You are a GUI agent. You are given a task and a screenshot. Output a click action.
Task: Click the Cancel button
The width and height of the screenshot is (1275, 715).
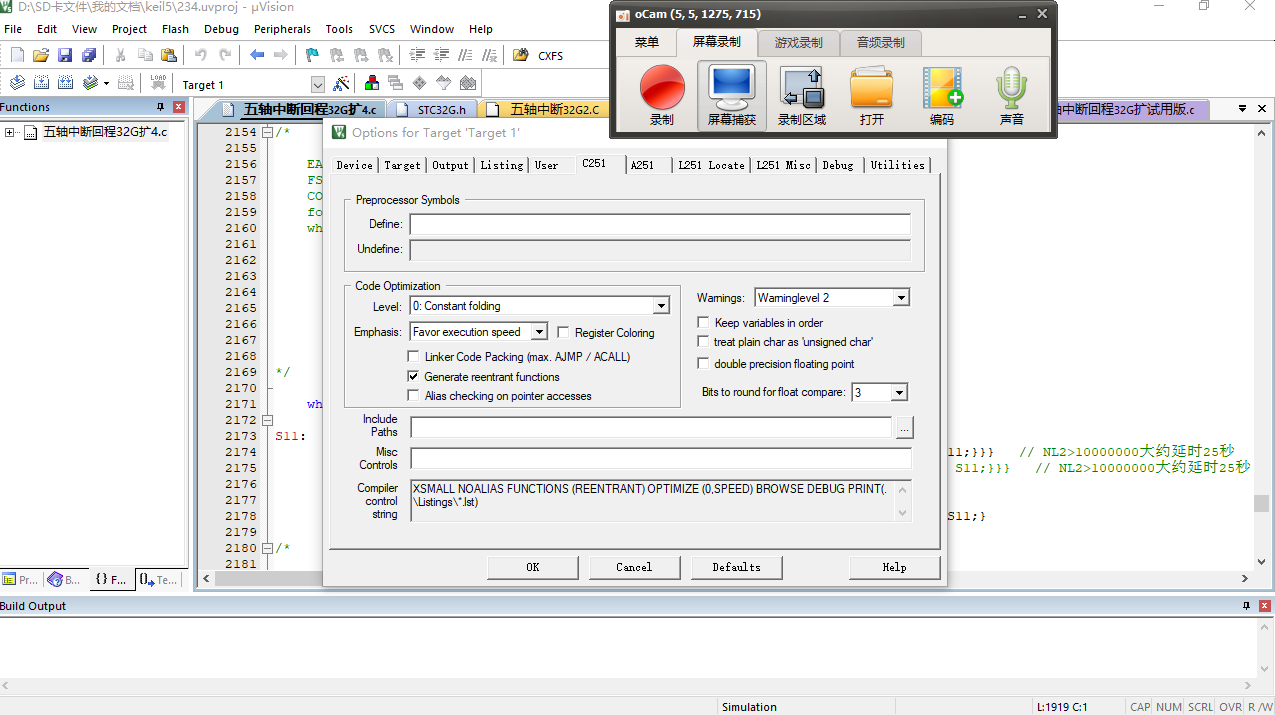point(634,567)
